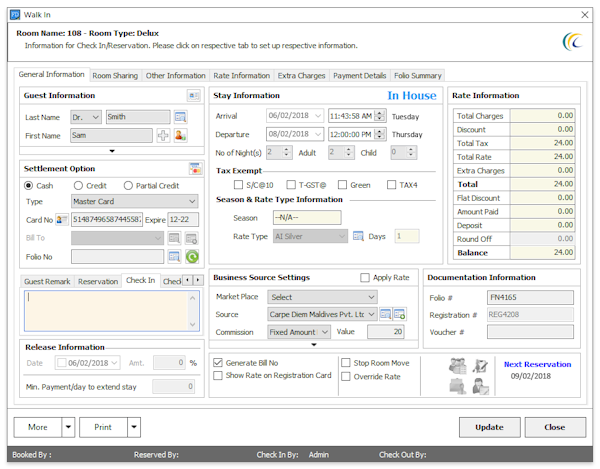Click the card icon in Guest Information header
This screenshot has height=469, width=600.
(x=194, y=95)
